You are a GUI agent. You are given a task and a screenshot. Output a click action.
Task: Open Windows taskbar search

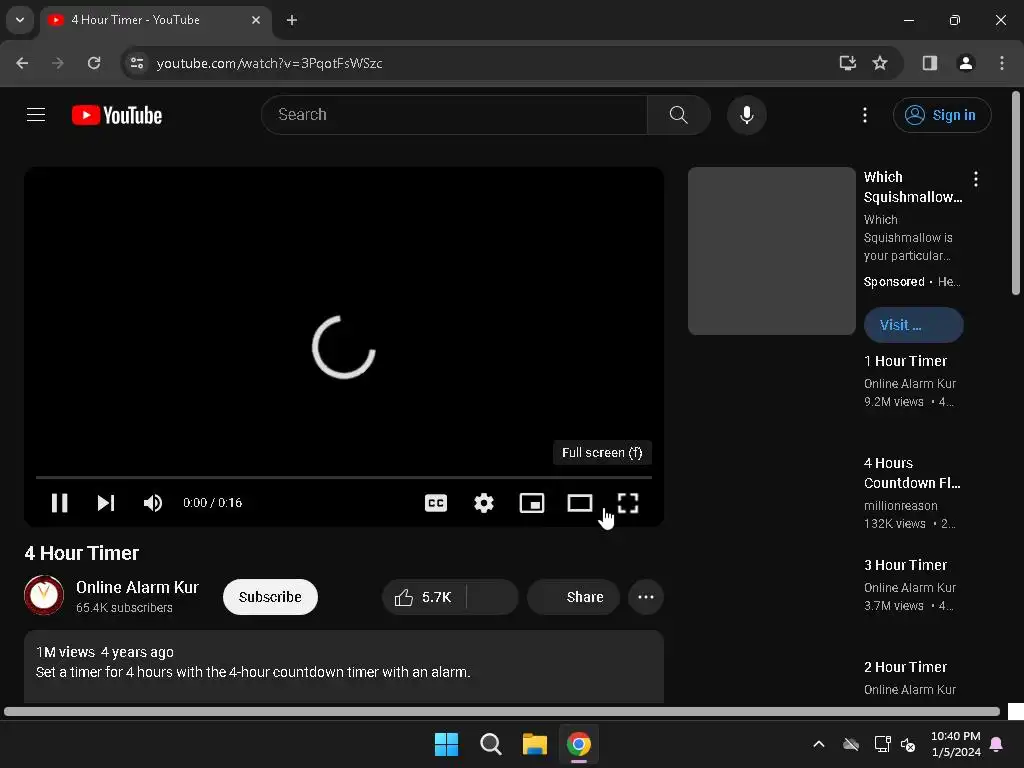click(x=490, y=744)
